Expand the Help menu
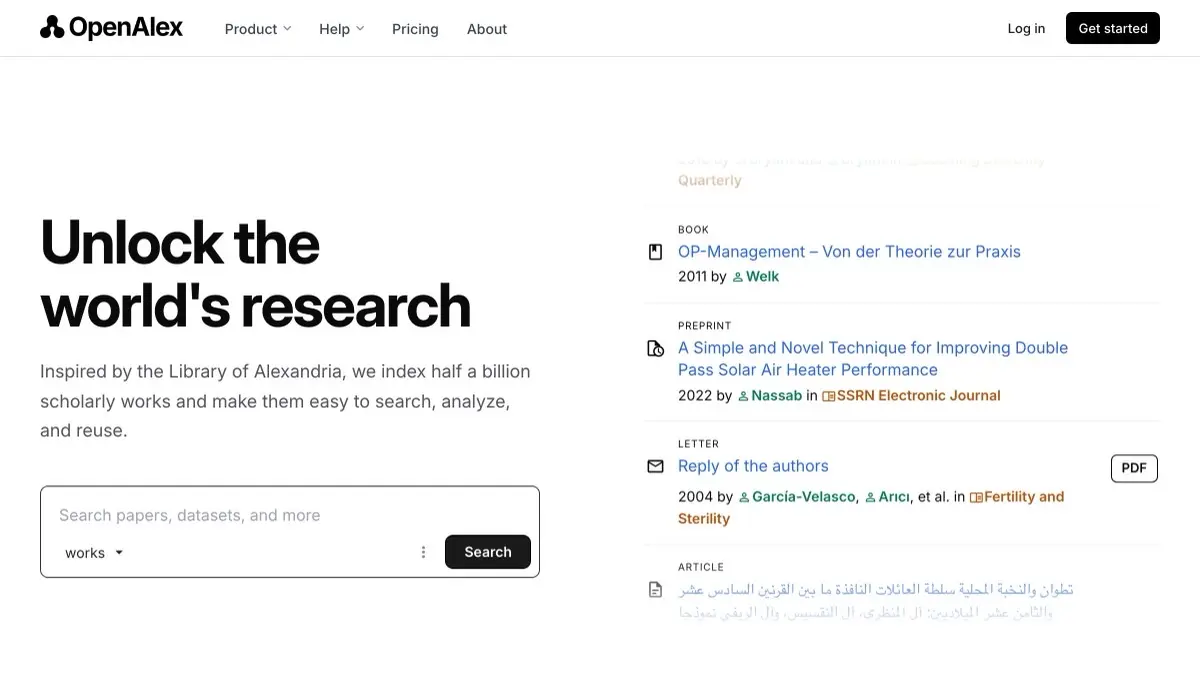 coord(342,29)
